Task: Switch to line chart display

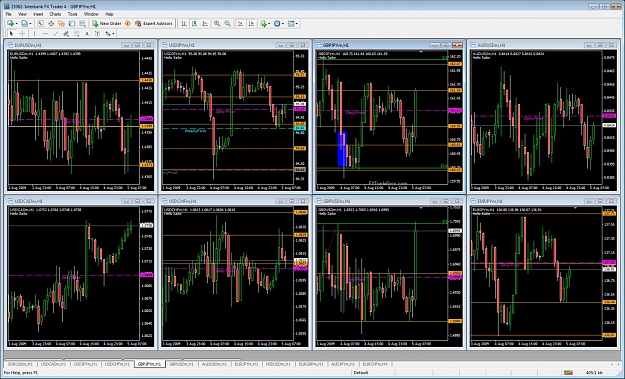Action: (x=205, y=24)
